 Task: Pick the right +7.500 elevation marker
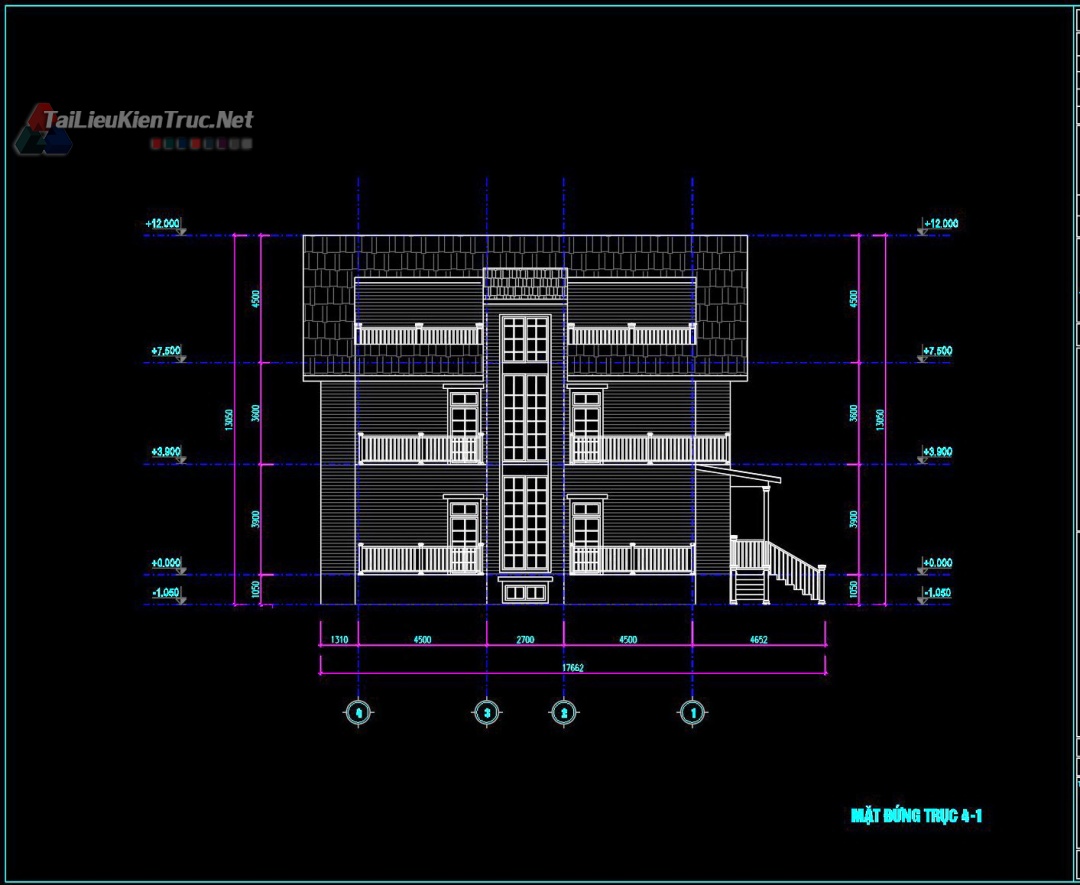937,351
